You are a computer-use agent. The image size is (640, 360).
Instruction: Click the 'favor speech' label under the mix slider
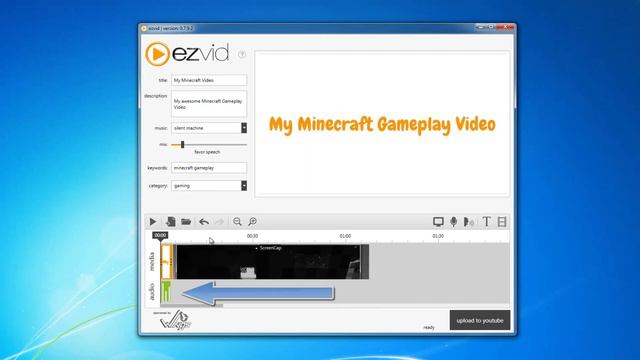click(x=207, y=152)
